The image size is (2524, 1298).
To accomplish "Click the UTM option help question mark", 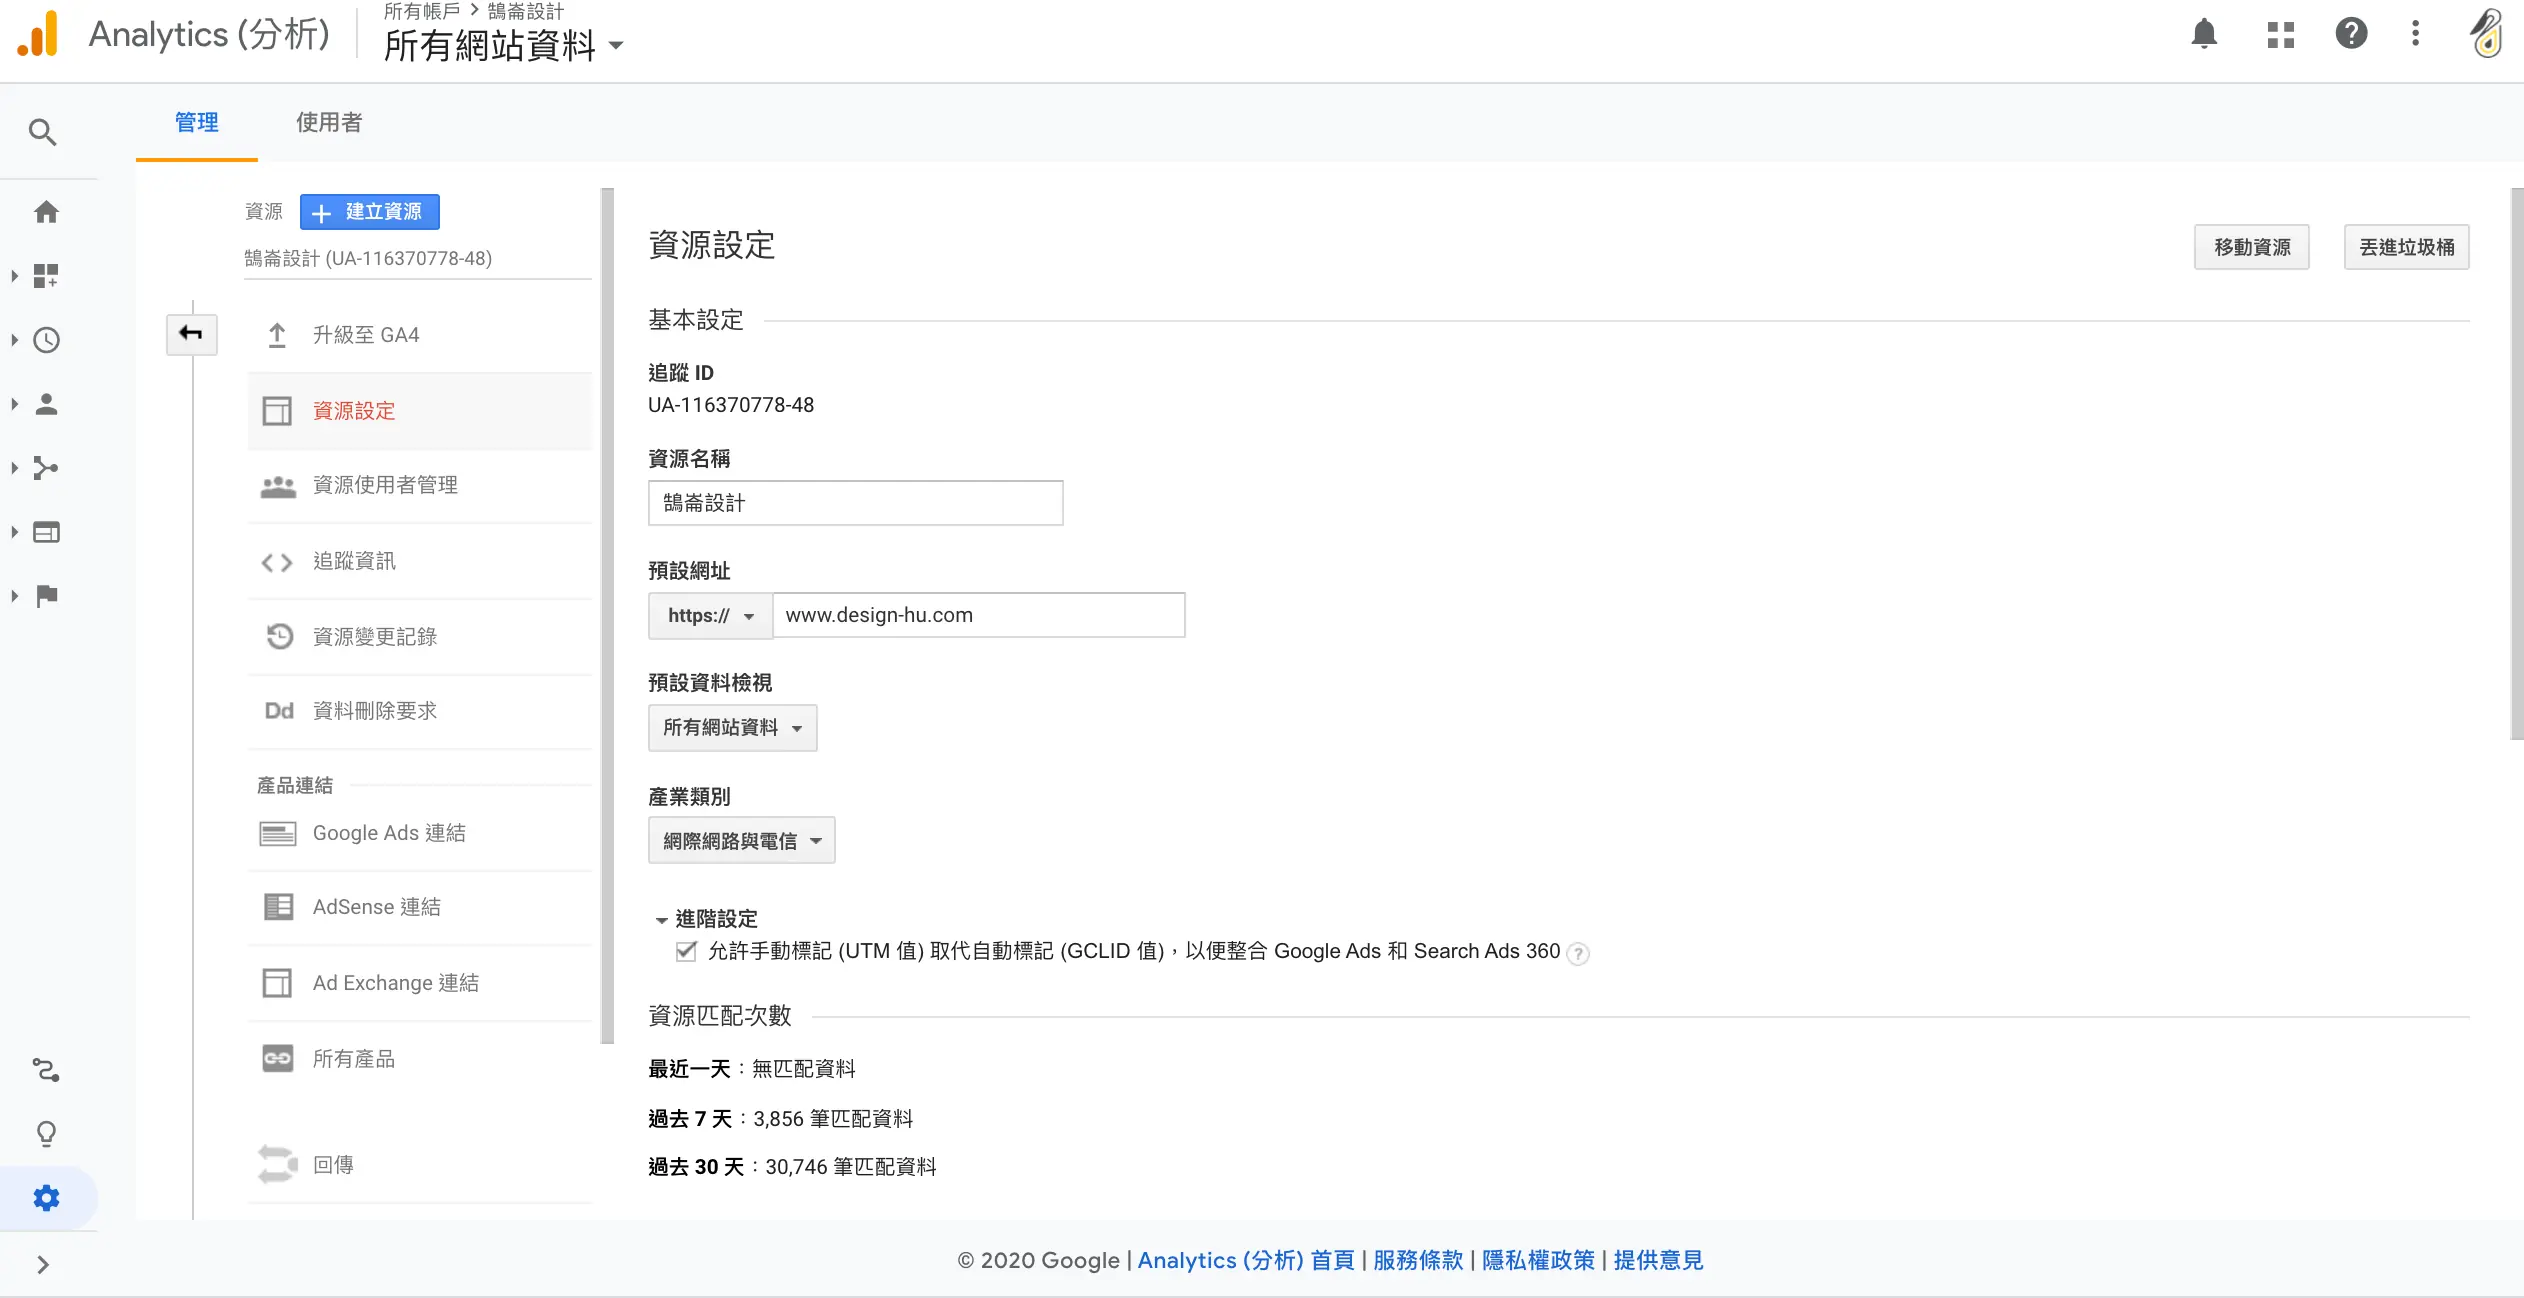I will click(x=1578, y=953).
